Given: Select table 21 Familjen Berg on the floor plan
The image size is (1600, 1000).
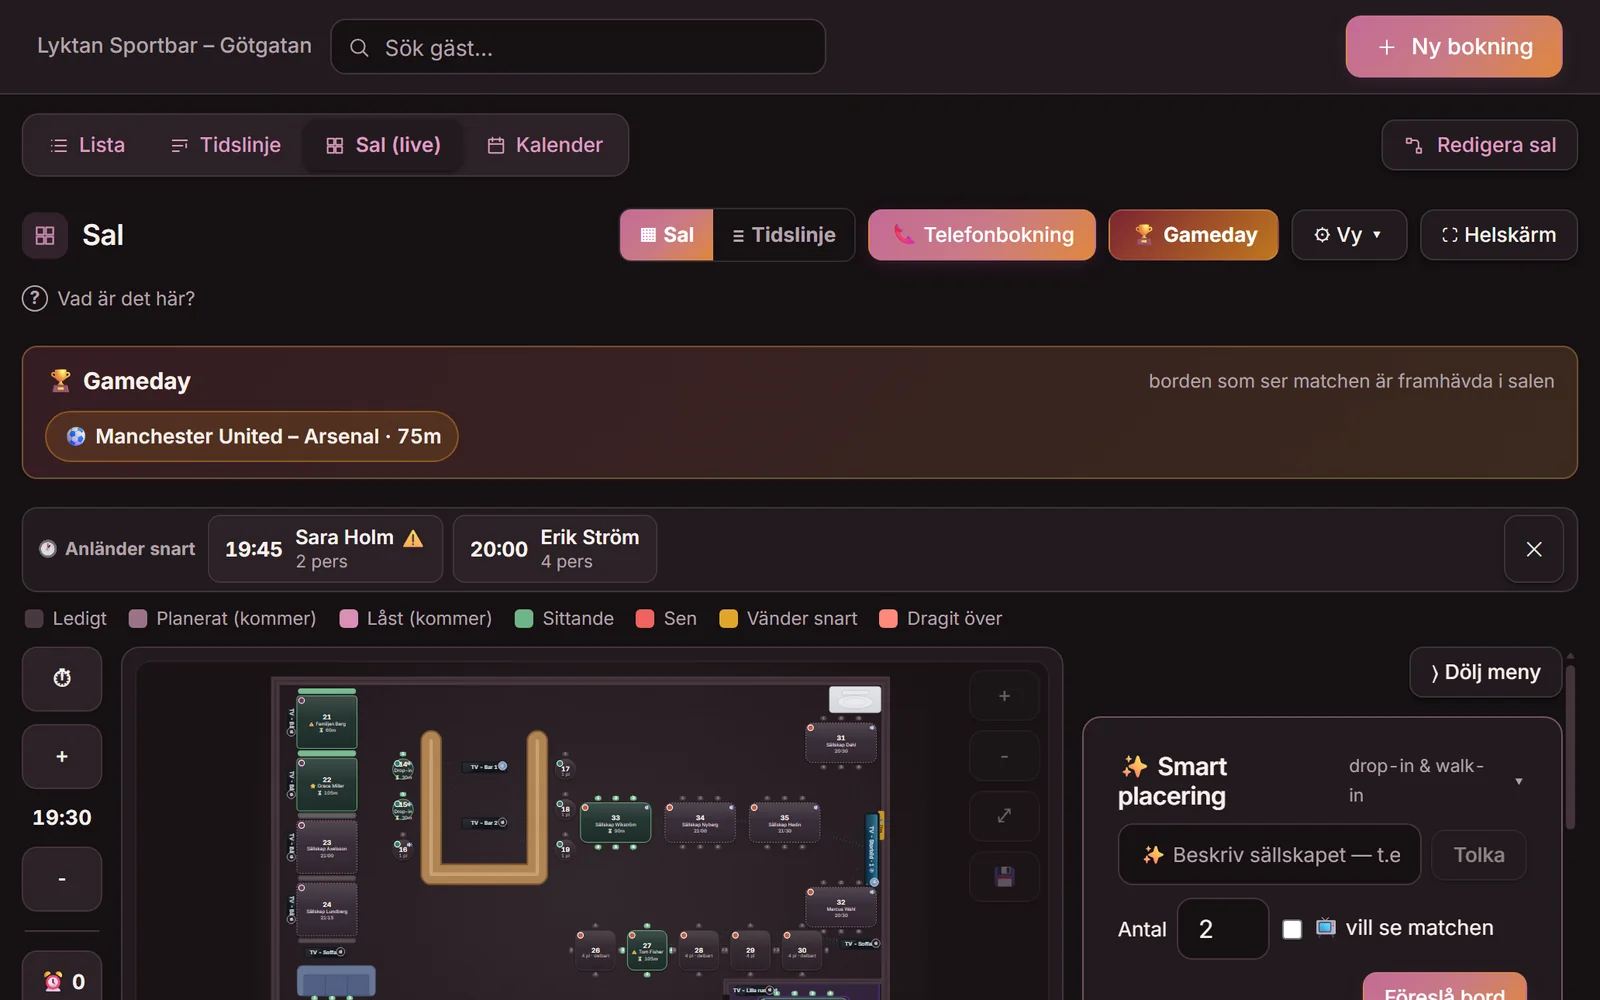Looking at the screenshot, I should tap(327, 722).
